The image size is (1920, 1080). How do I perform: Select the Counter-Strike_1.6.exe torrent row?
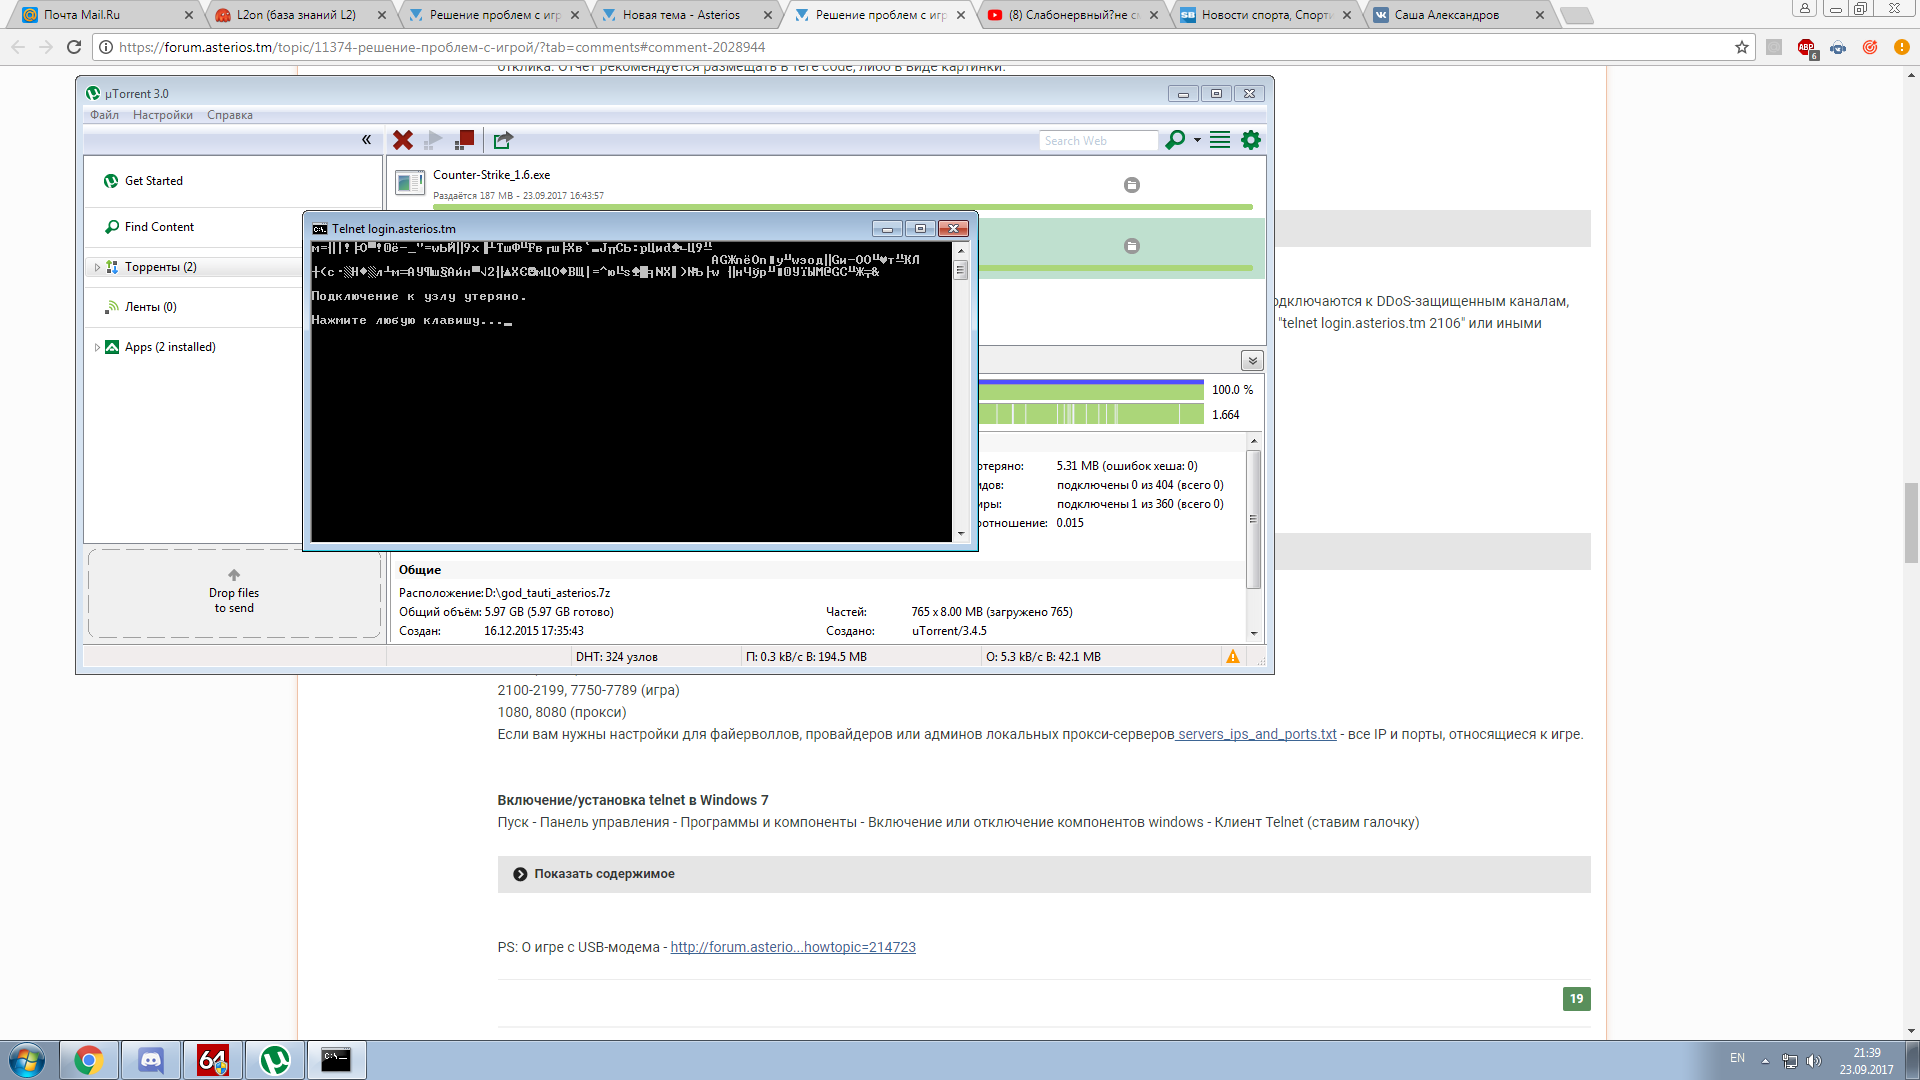(x=826, y=186)
